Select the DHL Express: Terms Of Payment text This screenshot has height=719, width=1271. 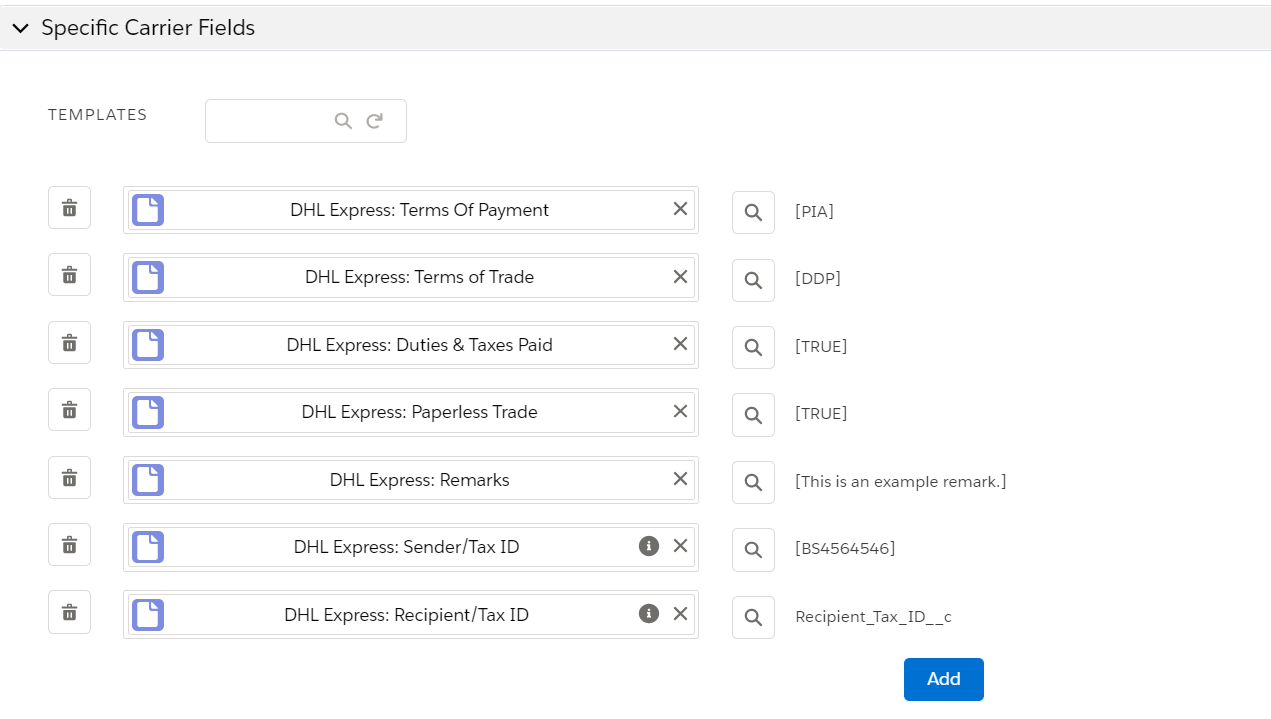pyautogui.click(x=420, y=210)
